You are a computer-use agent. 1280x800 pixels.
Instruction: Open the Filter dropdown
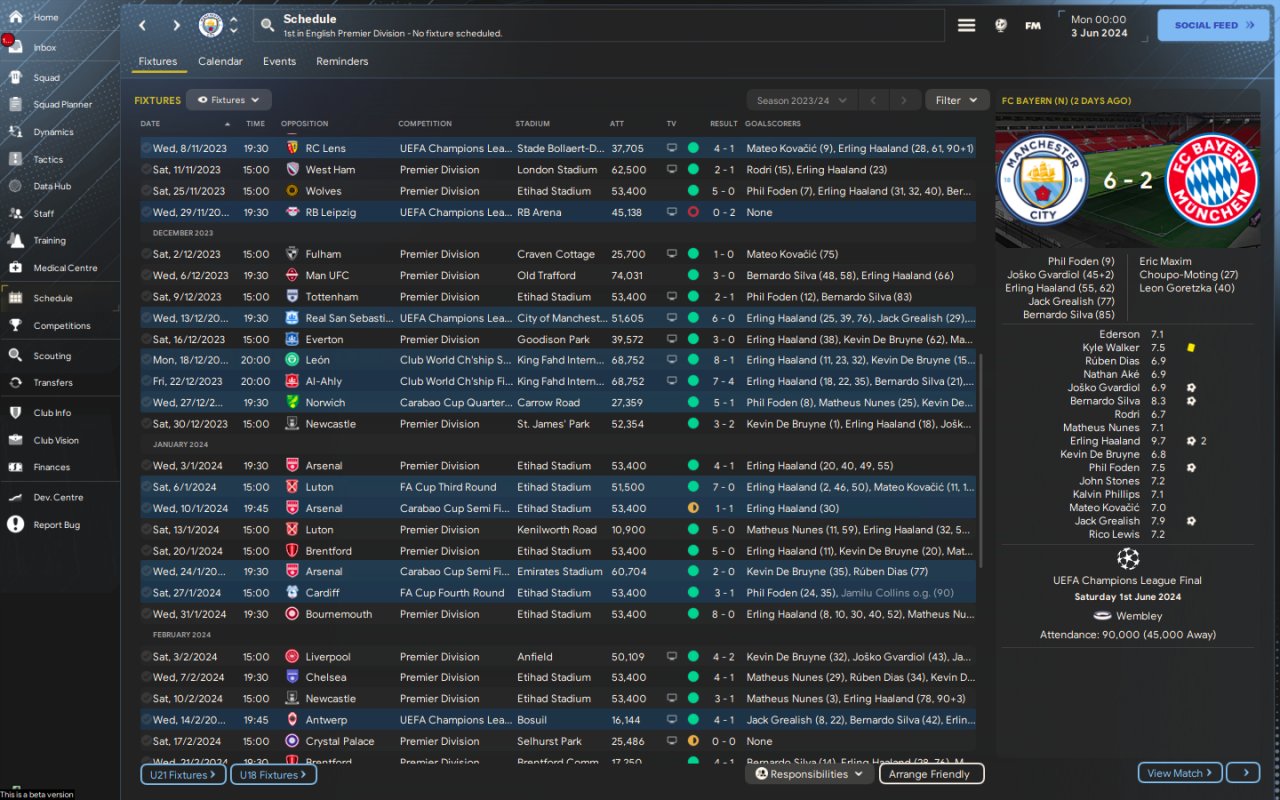point(957,100)
